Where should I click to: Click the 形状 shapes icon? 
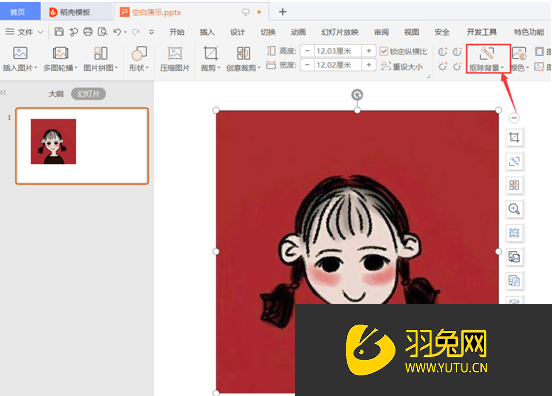139,53
